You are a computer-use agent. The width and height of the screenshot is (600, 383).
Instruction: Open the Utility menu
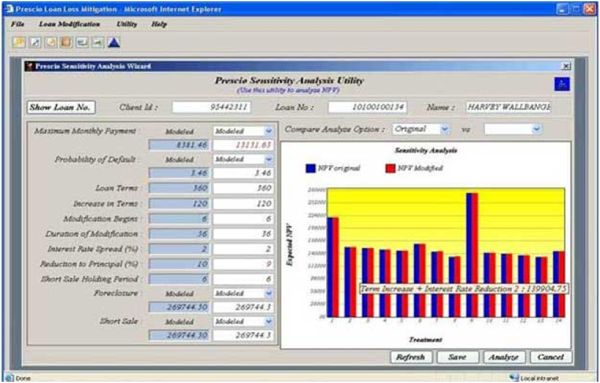coord(127,24)
